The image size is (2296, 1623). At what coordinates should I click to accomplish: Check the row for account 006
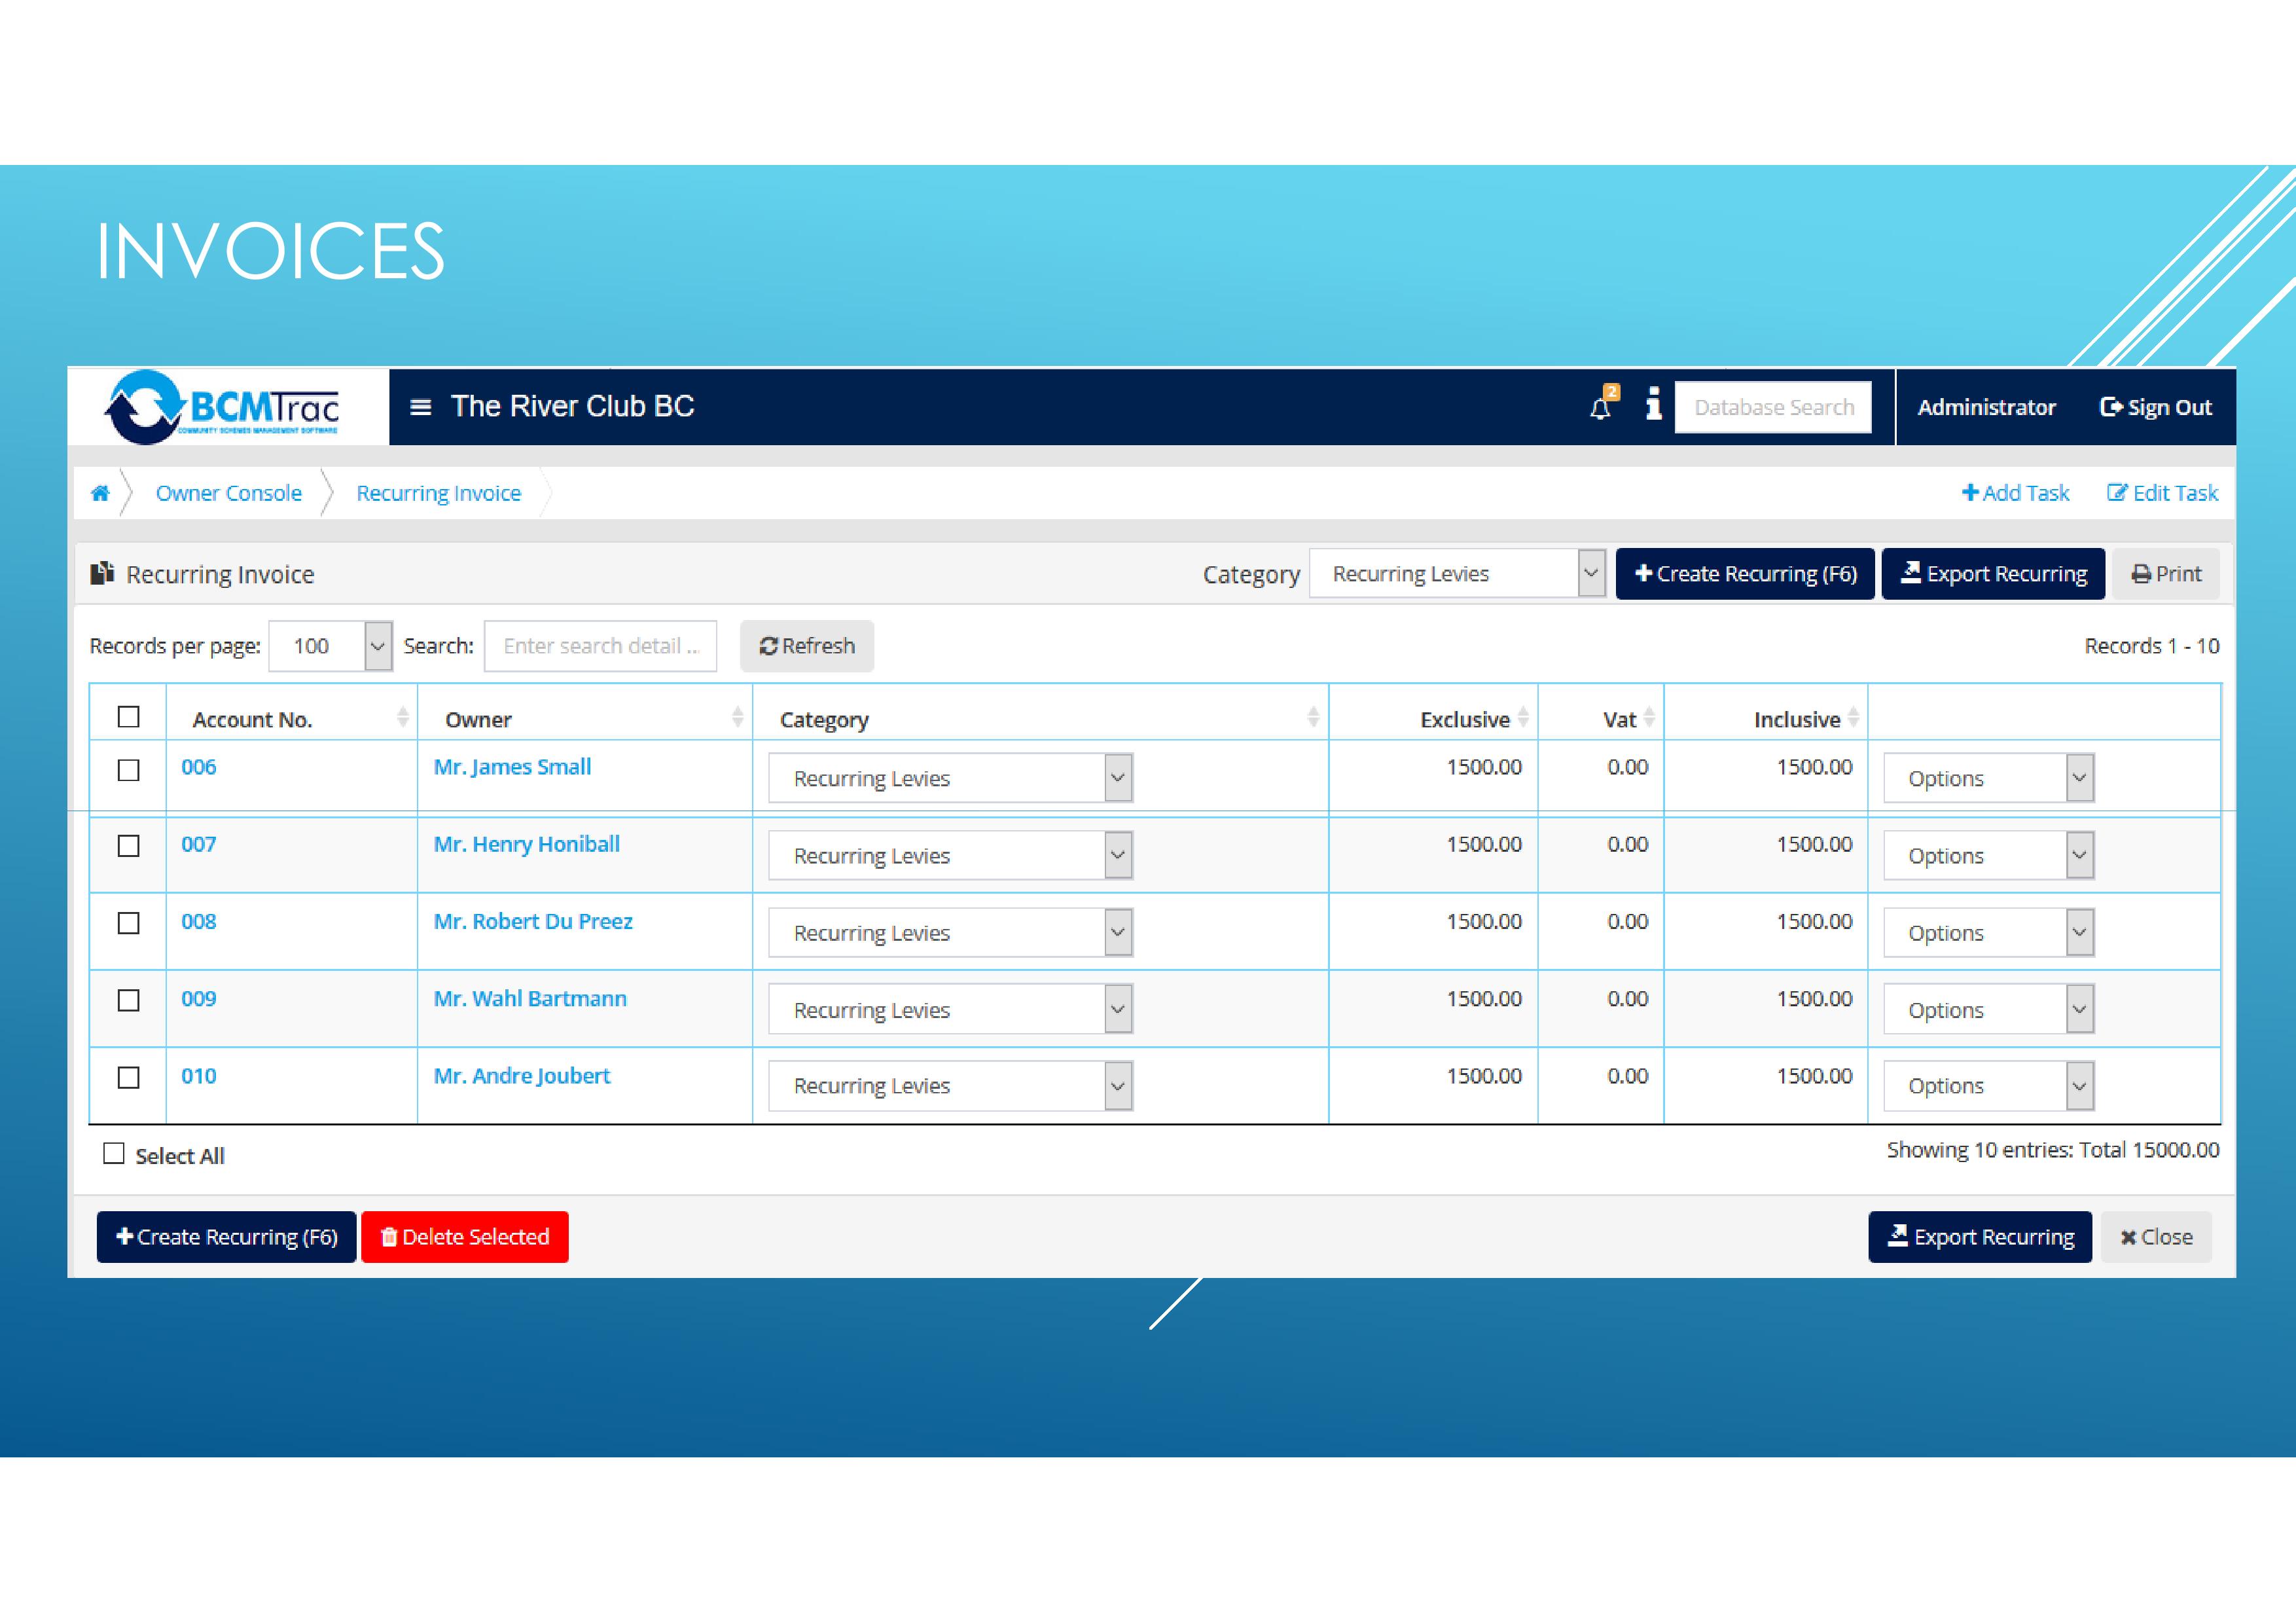[x=128, y=770]
